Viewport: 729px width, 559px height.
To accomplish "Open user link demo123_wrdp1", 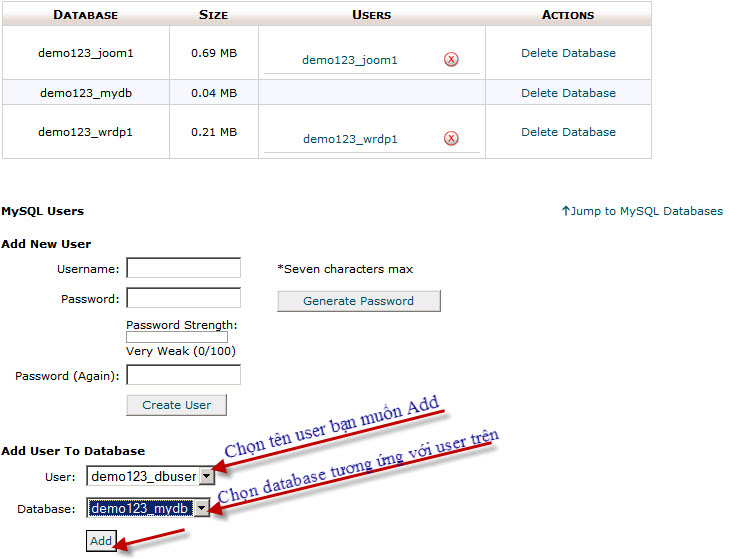I will (x=350, y=139).
